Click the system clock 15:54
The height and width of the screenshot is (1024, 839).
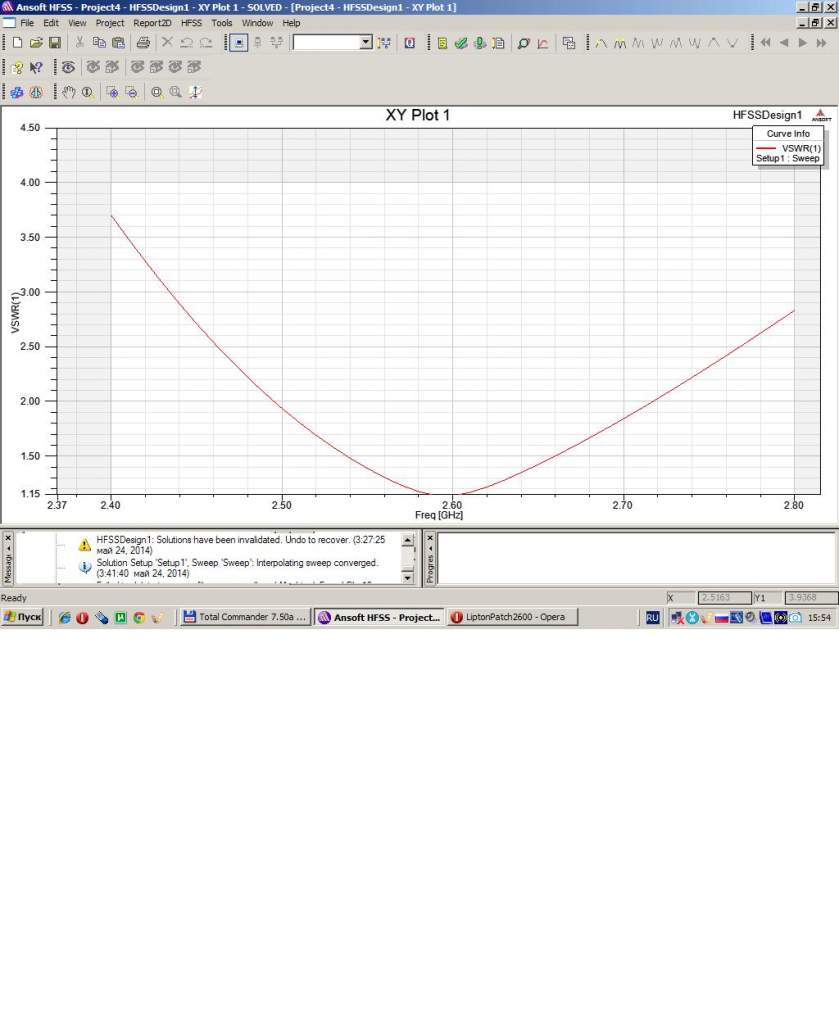819,618
